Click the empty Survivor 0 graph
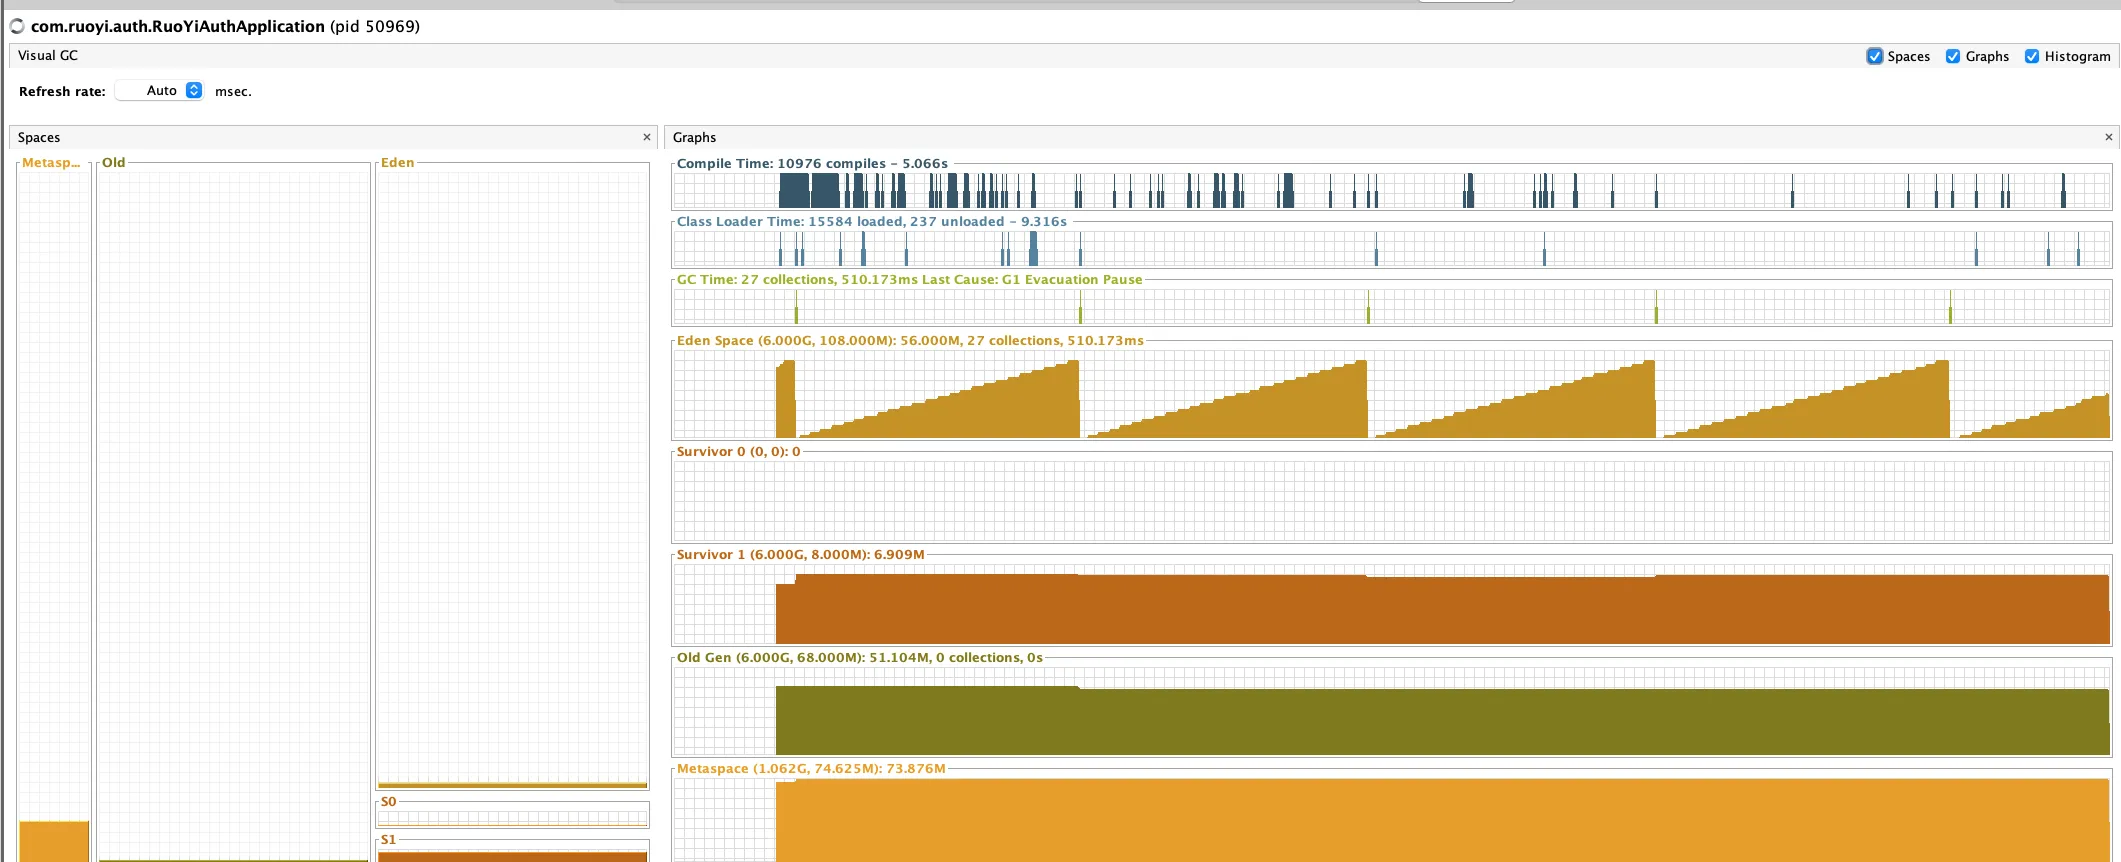Viewport: 2121px width, 862px height. 1390,500
